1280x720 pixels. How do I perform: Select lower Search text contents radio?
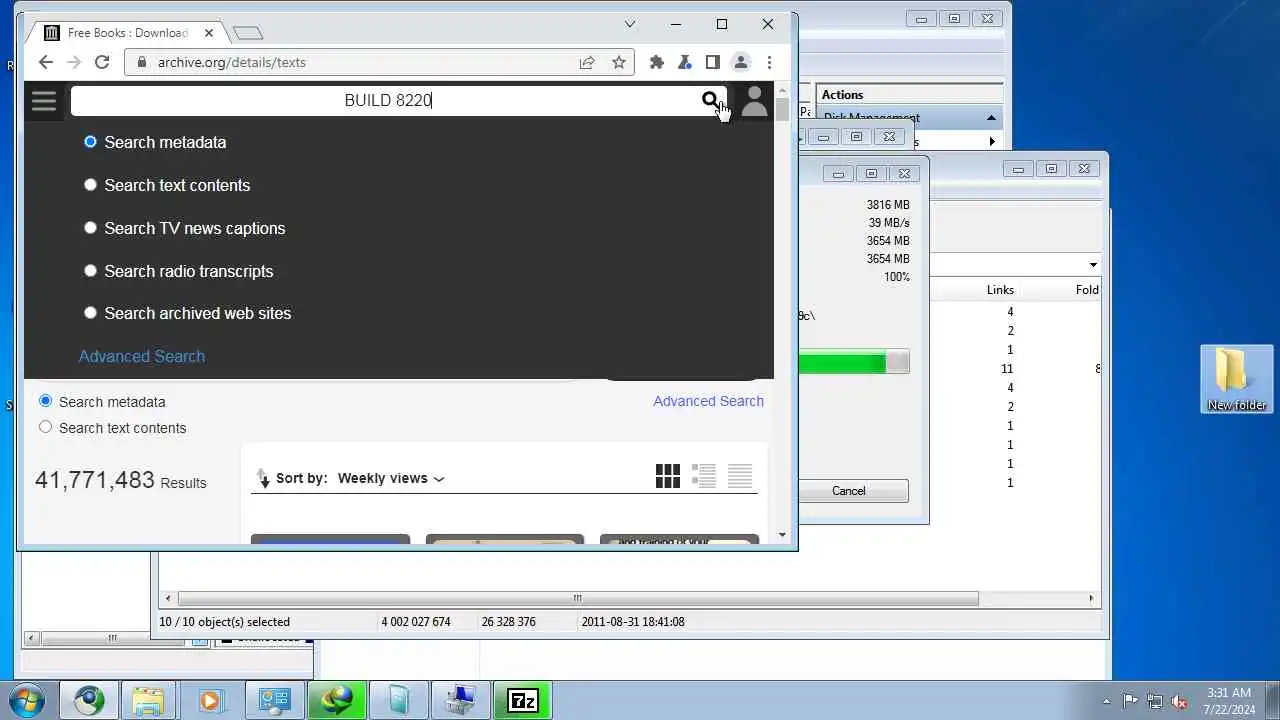(x=45, y=427)
